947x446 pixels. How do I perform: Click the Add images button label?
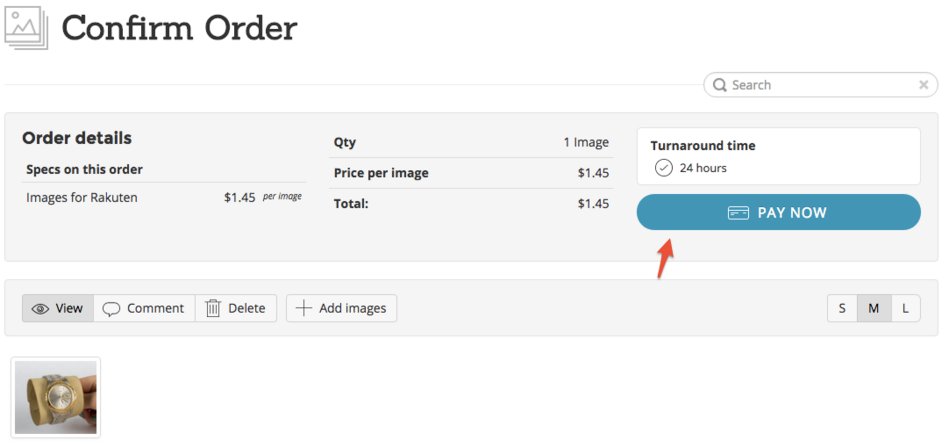(352, 308)
